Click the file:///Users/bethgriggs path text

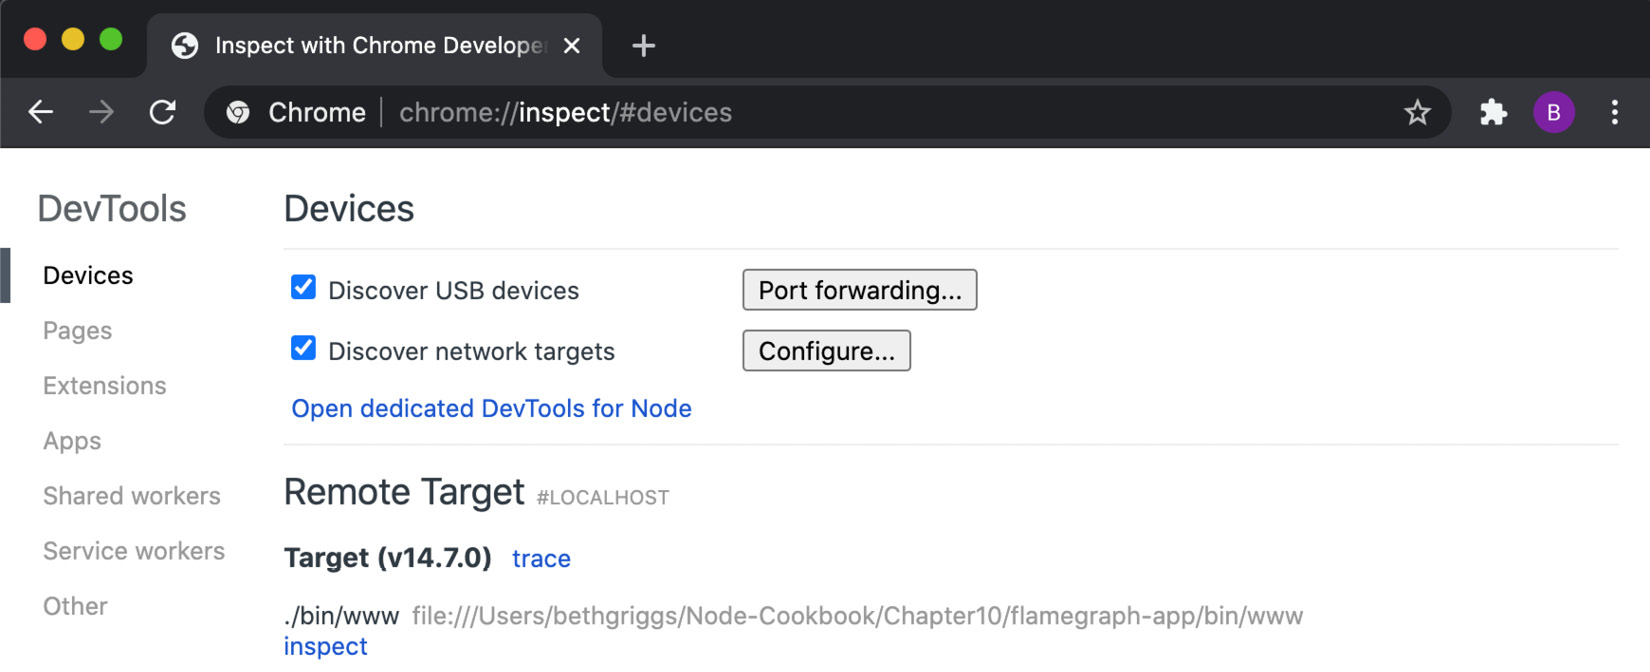(857, 616)
